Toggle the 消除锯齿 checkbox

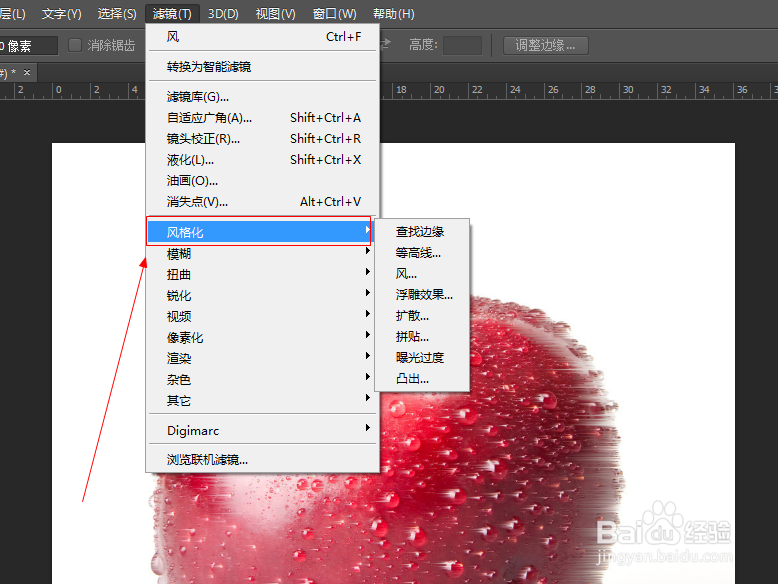[75, 45]
